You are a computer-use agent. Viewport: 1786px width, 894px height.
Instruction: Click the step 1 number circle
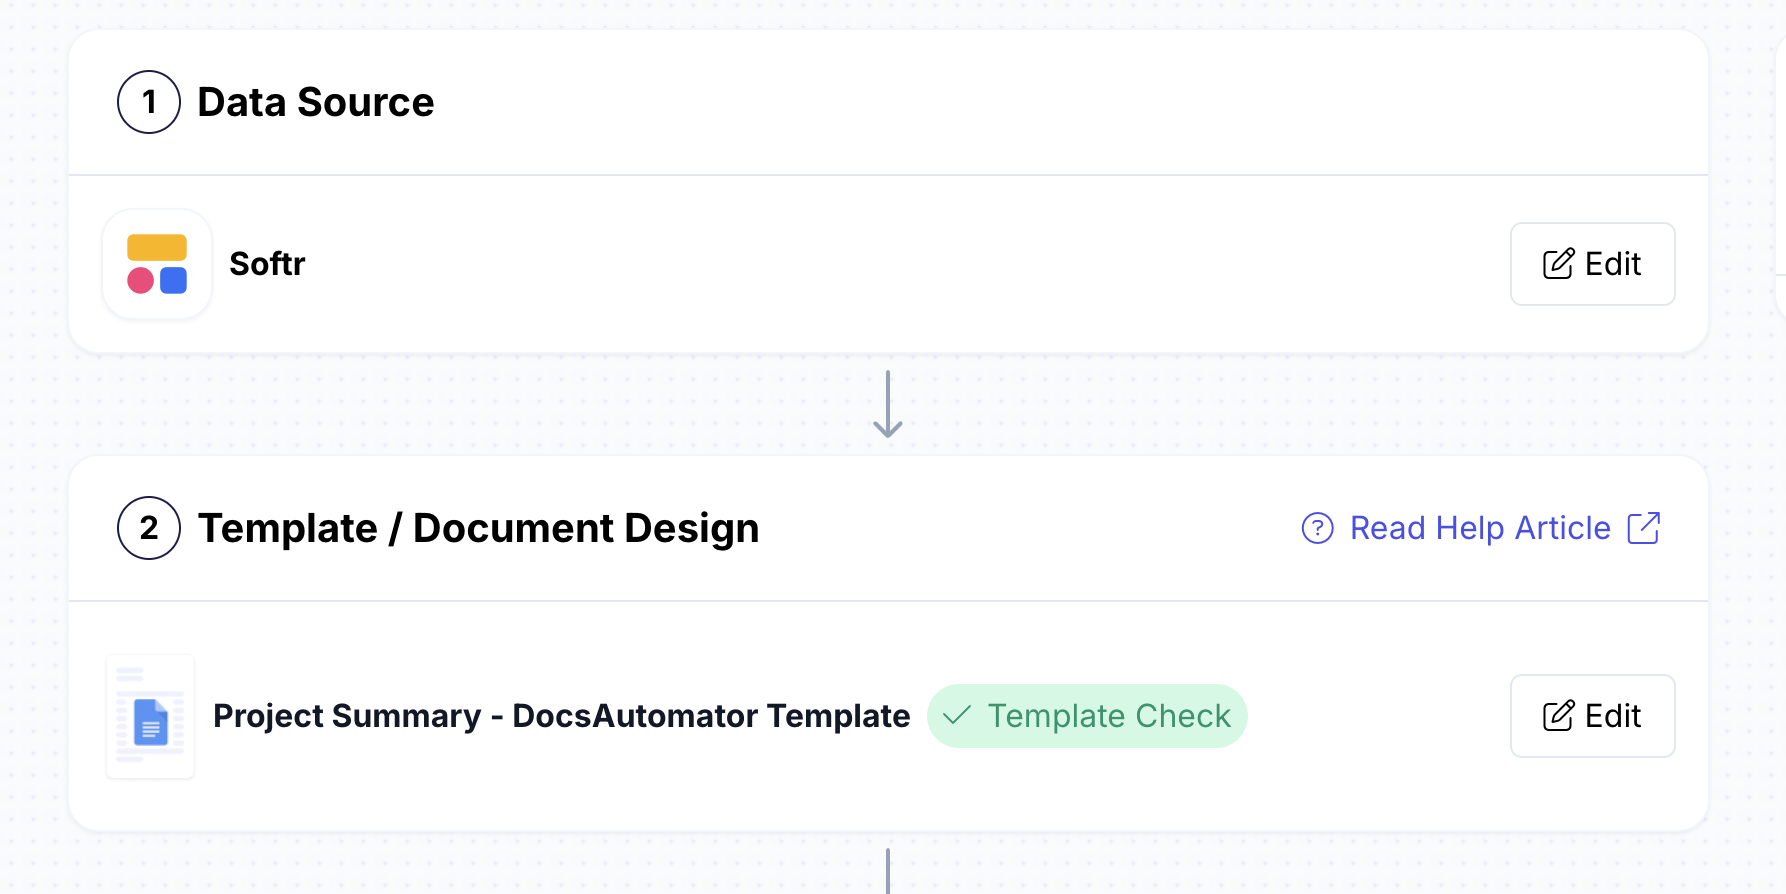tap(149, 102)
